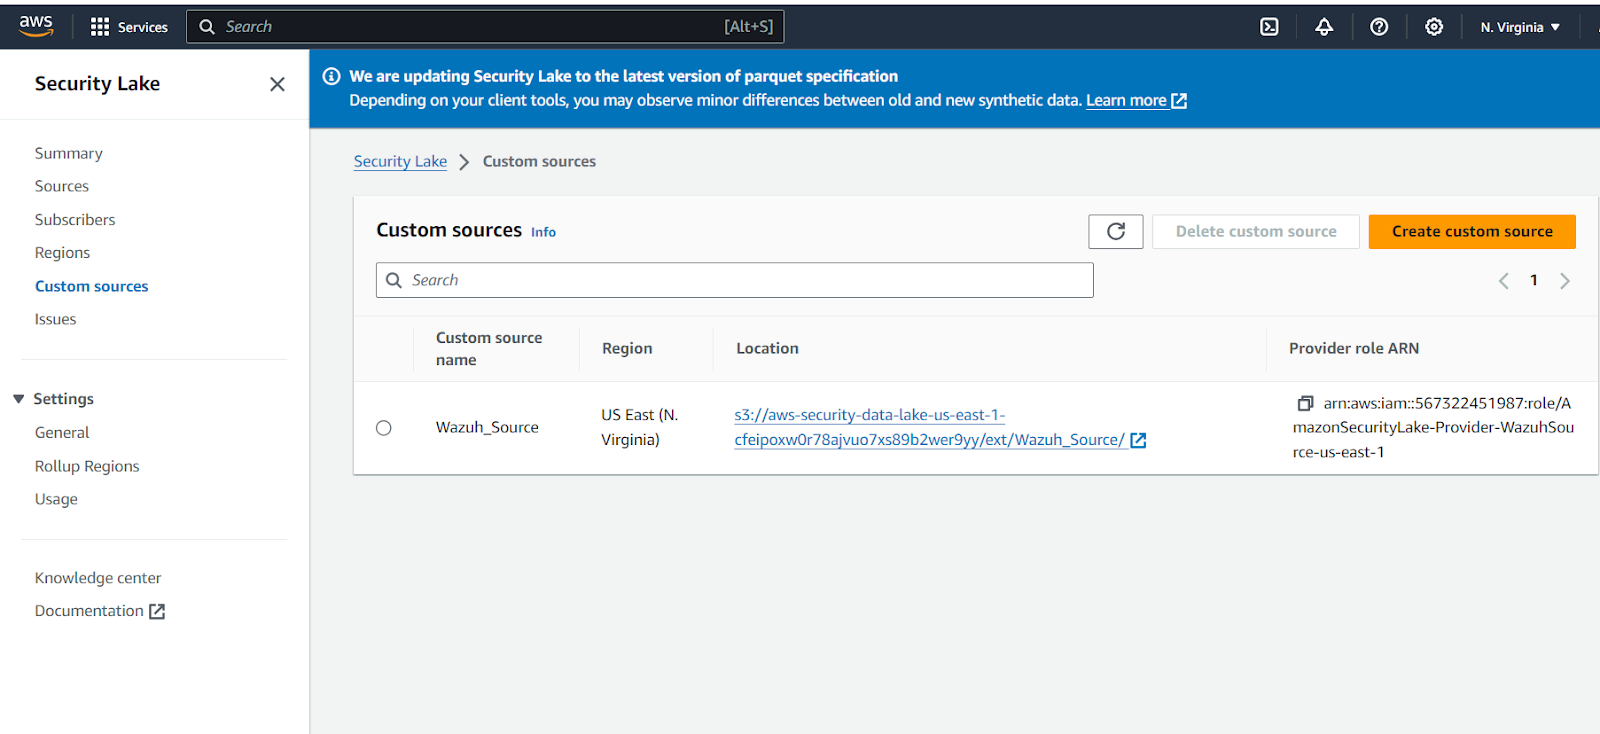1600x734 pixels.
Task: Click the US East (N. Virginia) cell
Action: (640, 427)
